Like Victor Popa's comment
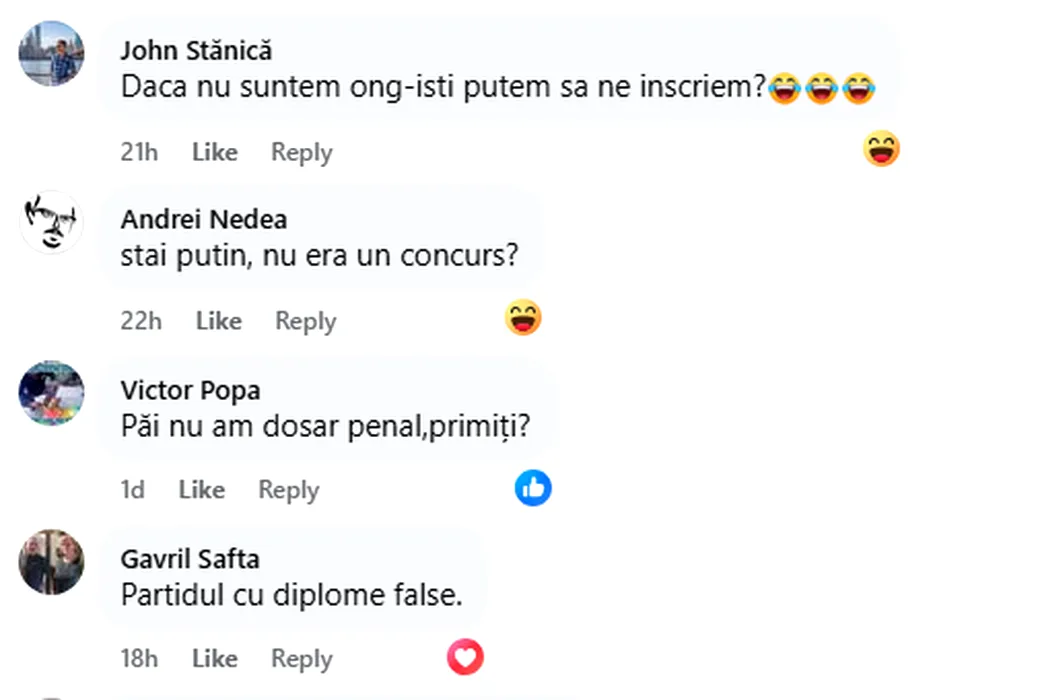1038x700 pixels. (x=201, y=490)
